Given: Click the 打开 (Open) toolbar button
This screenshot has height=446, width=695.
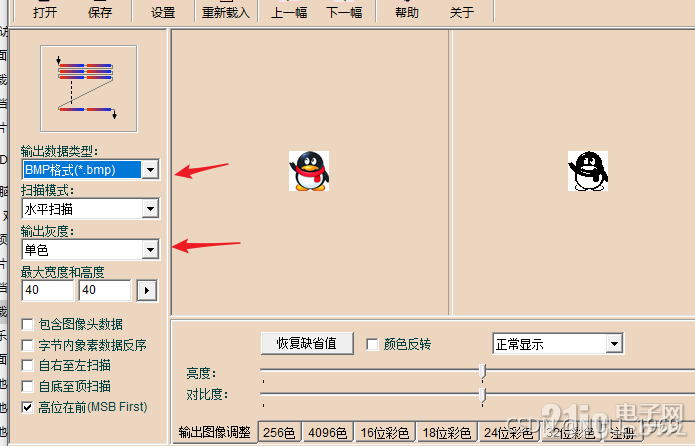Looking at the screenshot, I should [45, 11].
